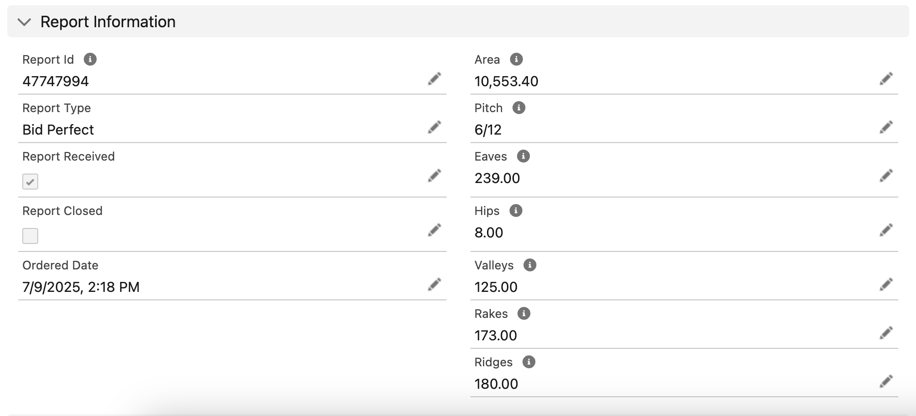
Task: Edit the Ordered Date pencil icon
Action: pyautogui.click(x=434, y=285)
